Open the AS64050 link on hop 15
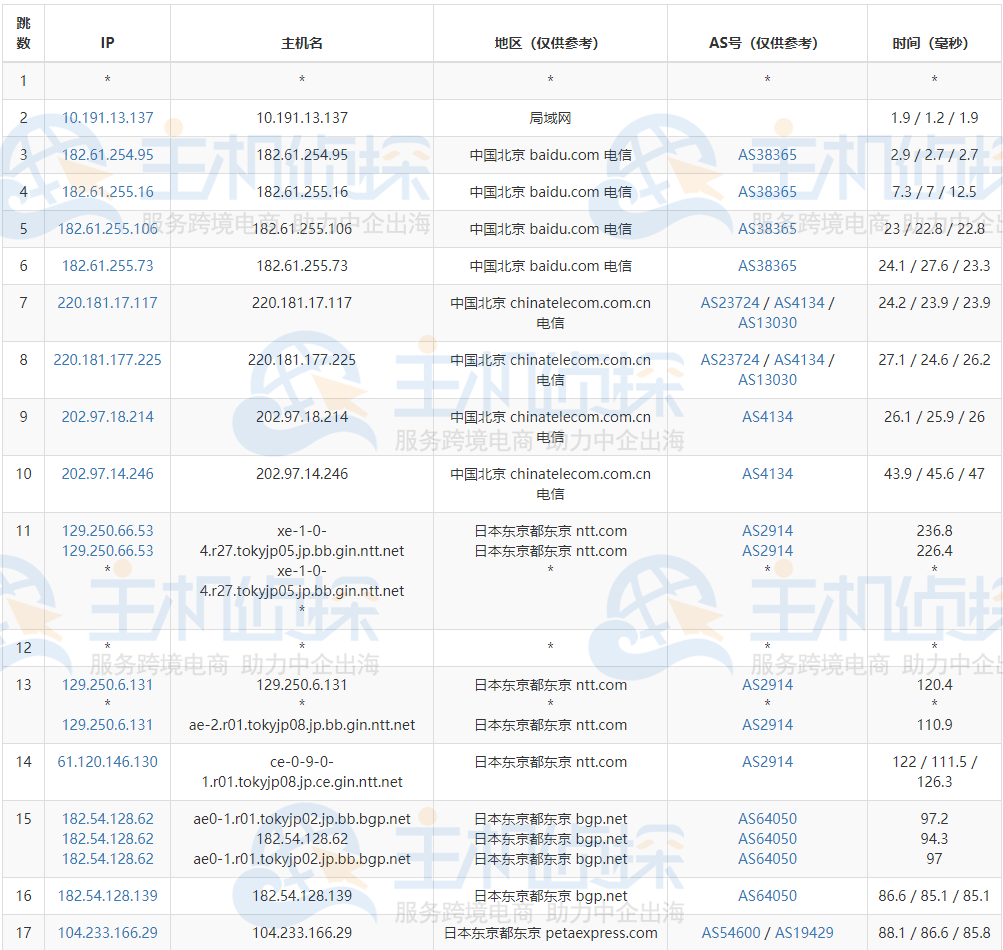This screenshot has height=950, width=1003. (767, 818)
